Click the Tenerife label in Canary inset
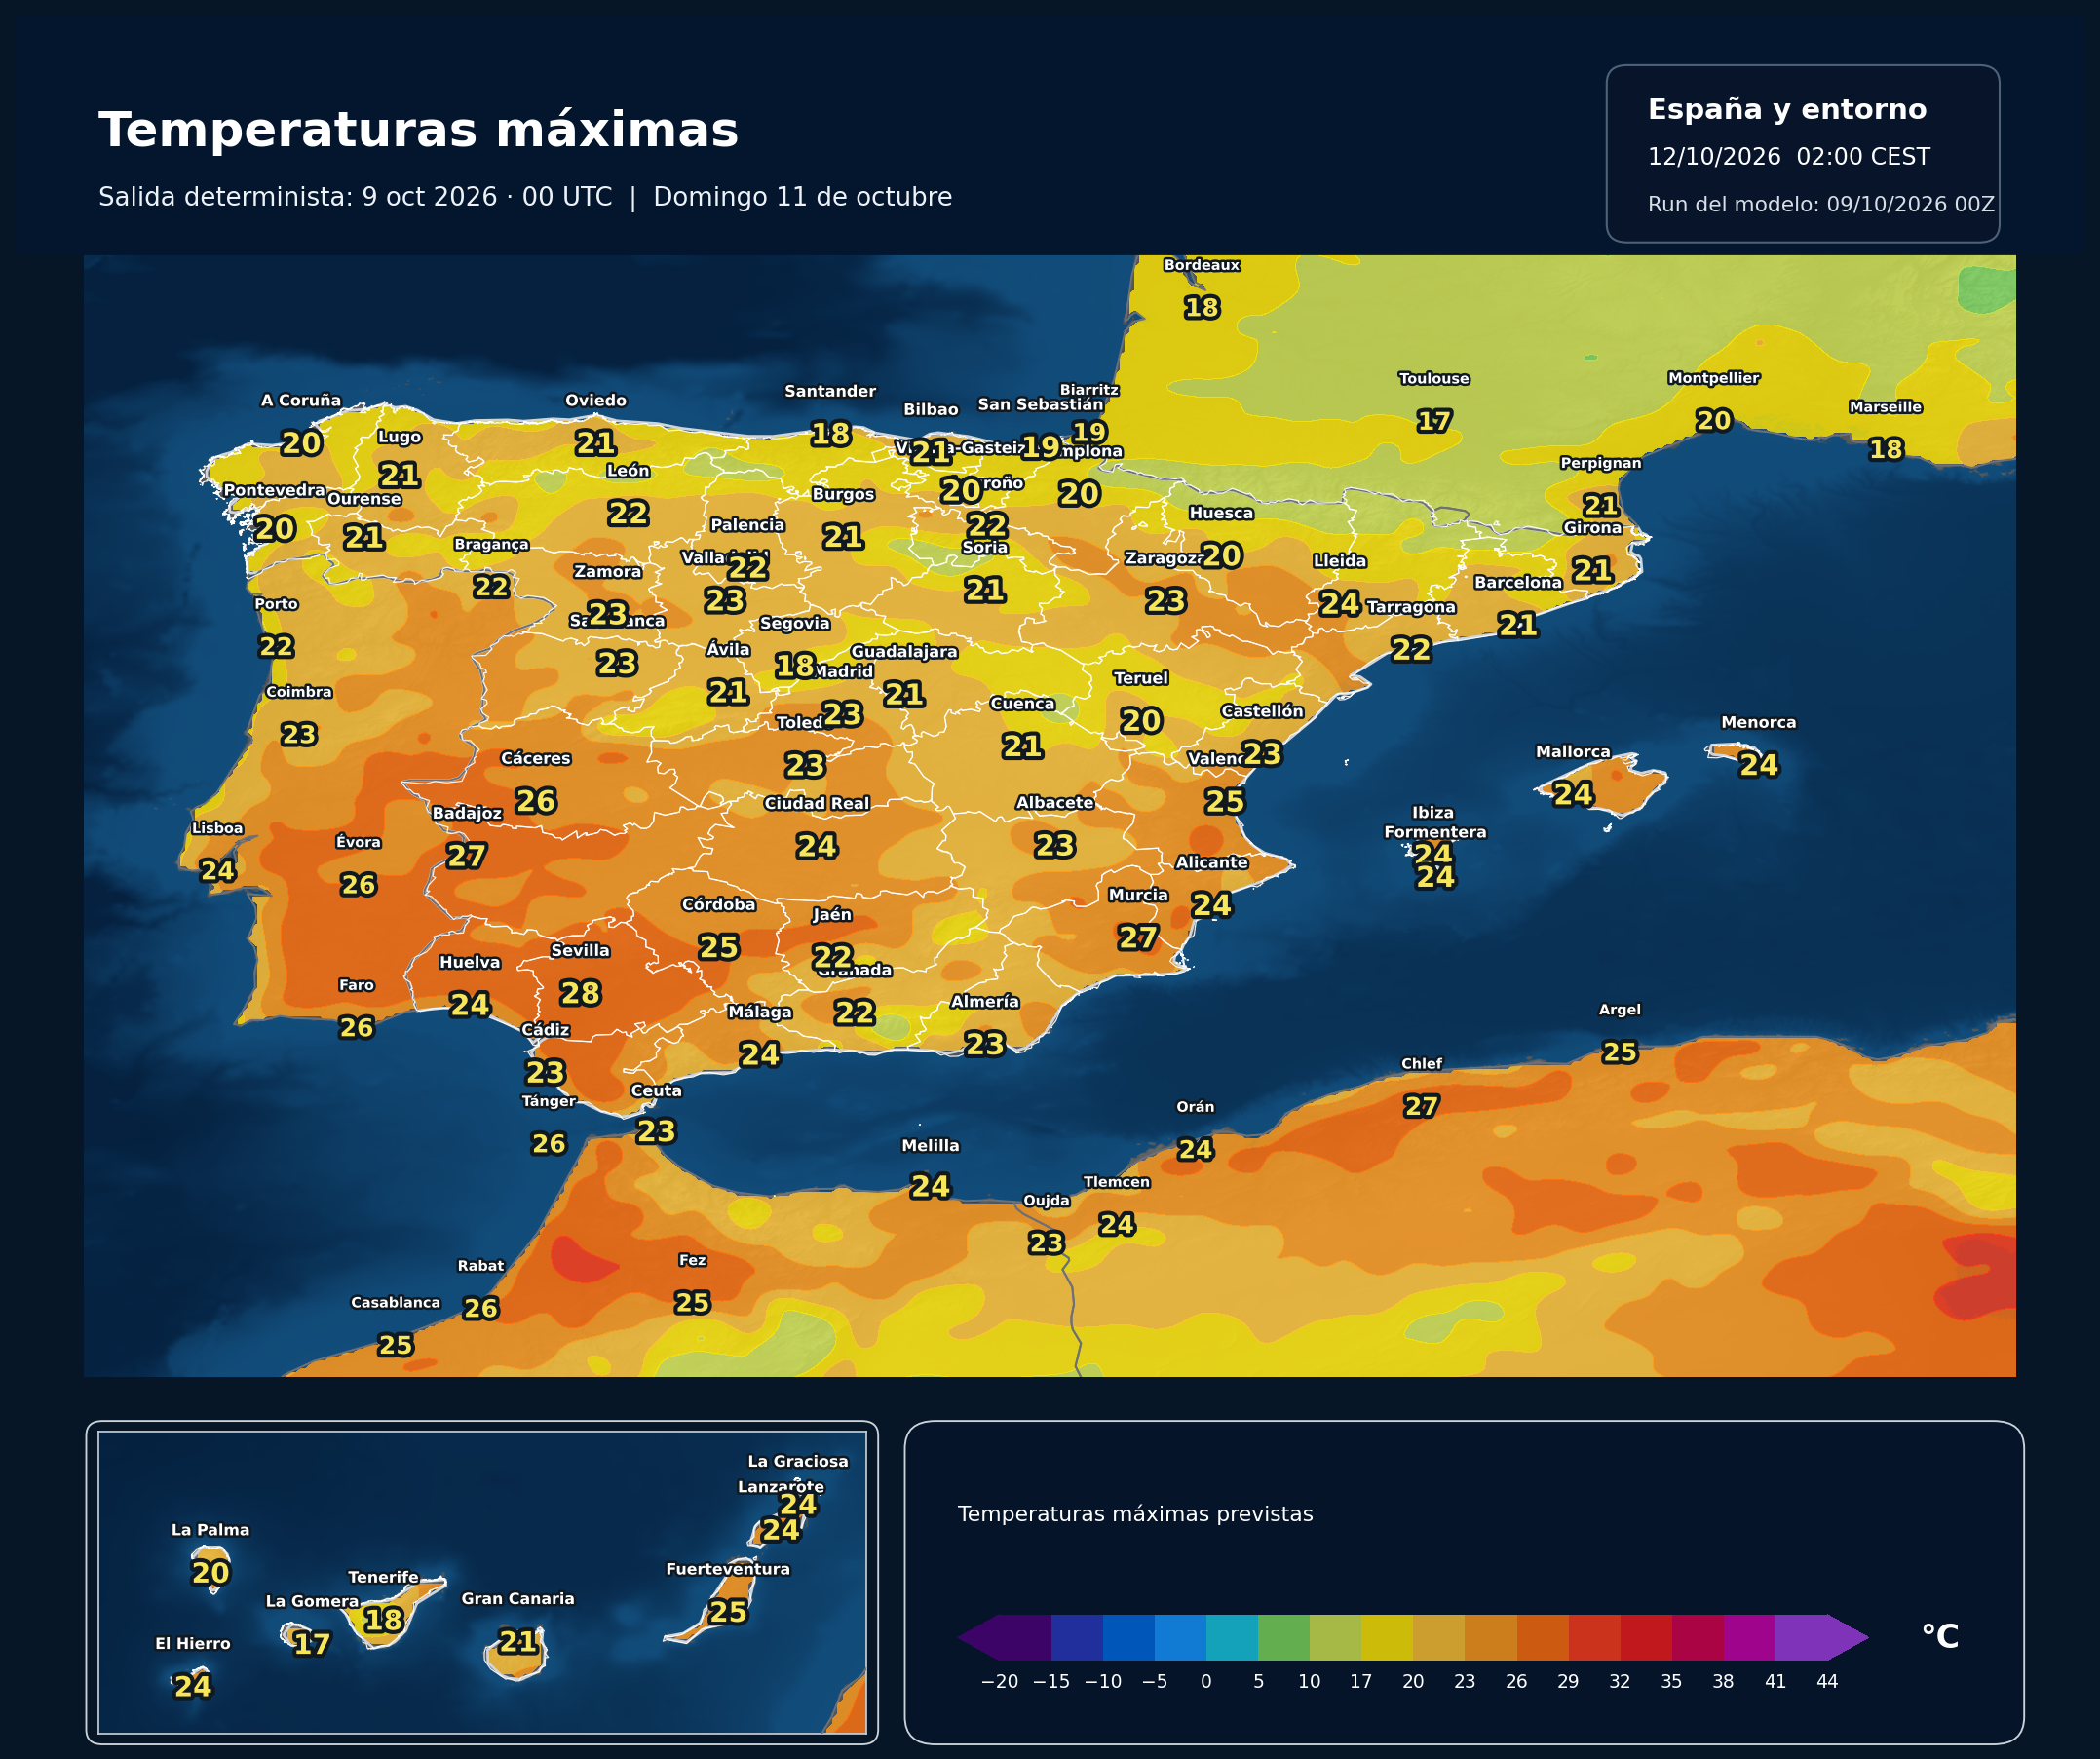2100x1759 pixels. (x=383, y=1577)
